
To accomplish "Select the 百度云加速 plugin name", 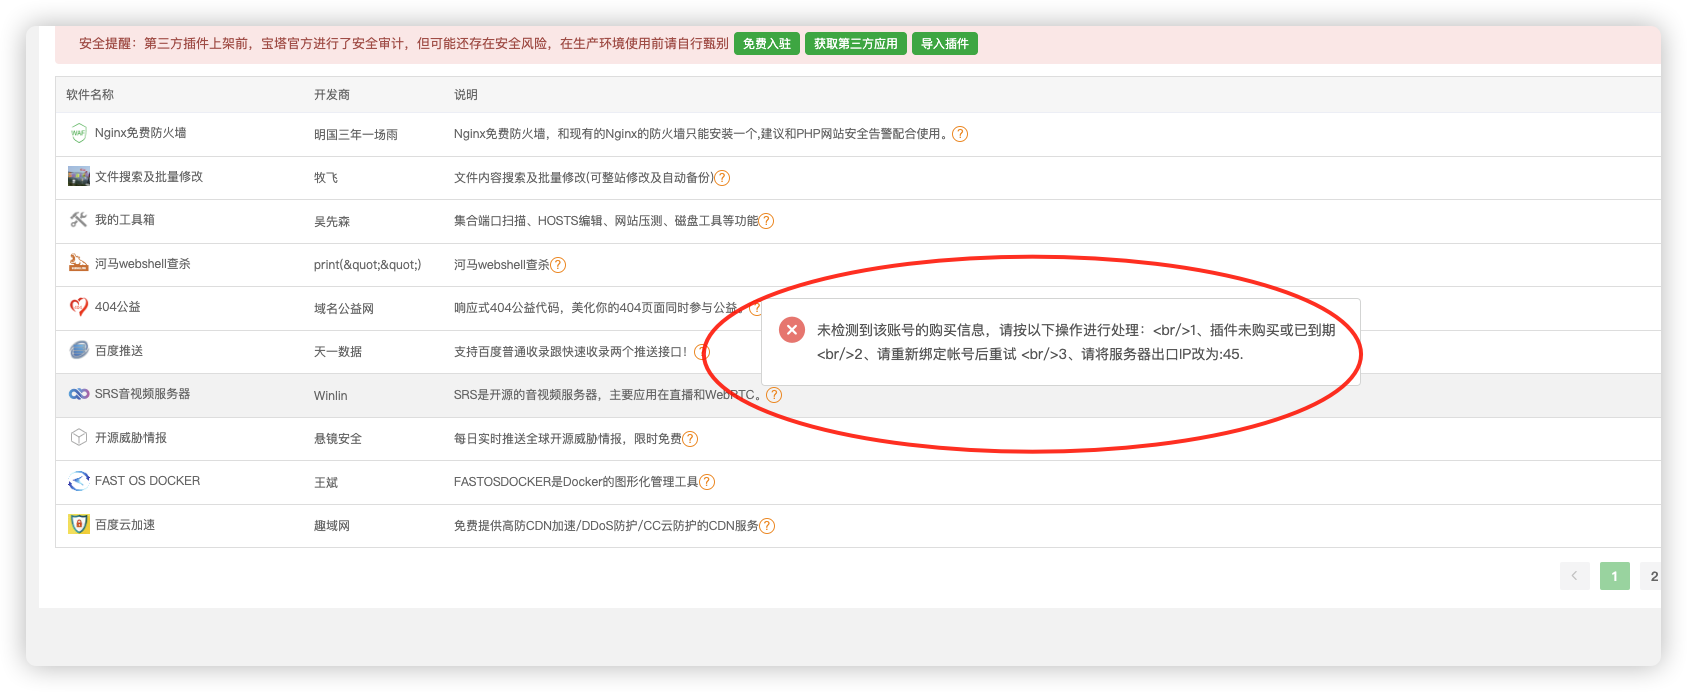I will point(125,525).
